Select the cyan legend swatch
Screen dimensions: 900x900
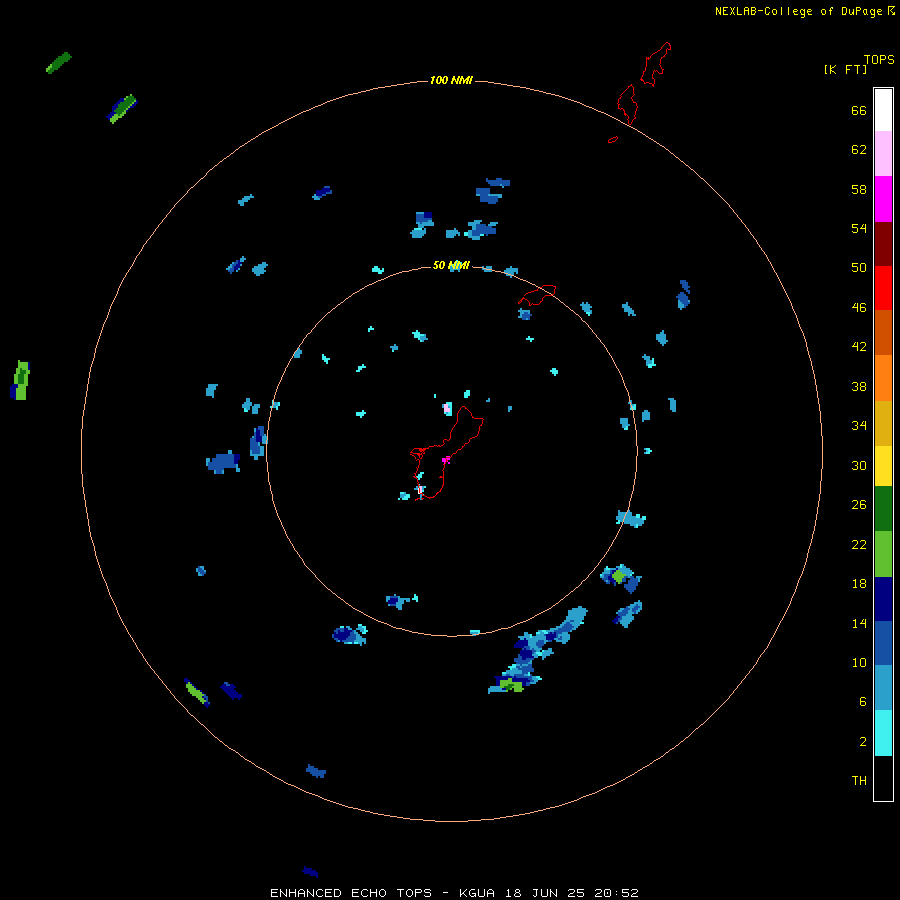[x=883, y=733]
